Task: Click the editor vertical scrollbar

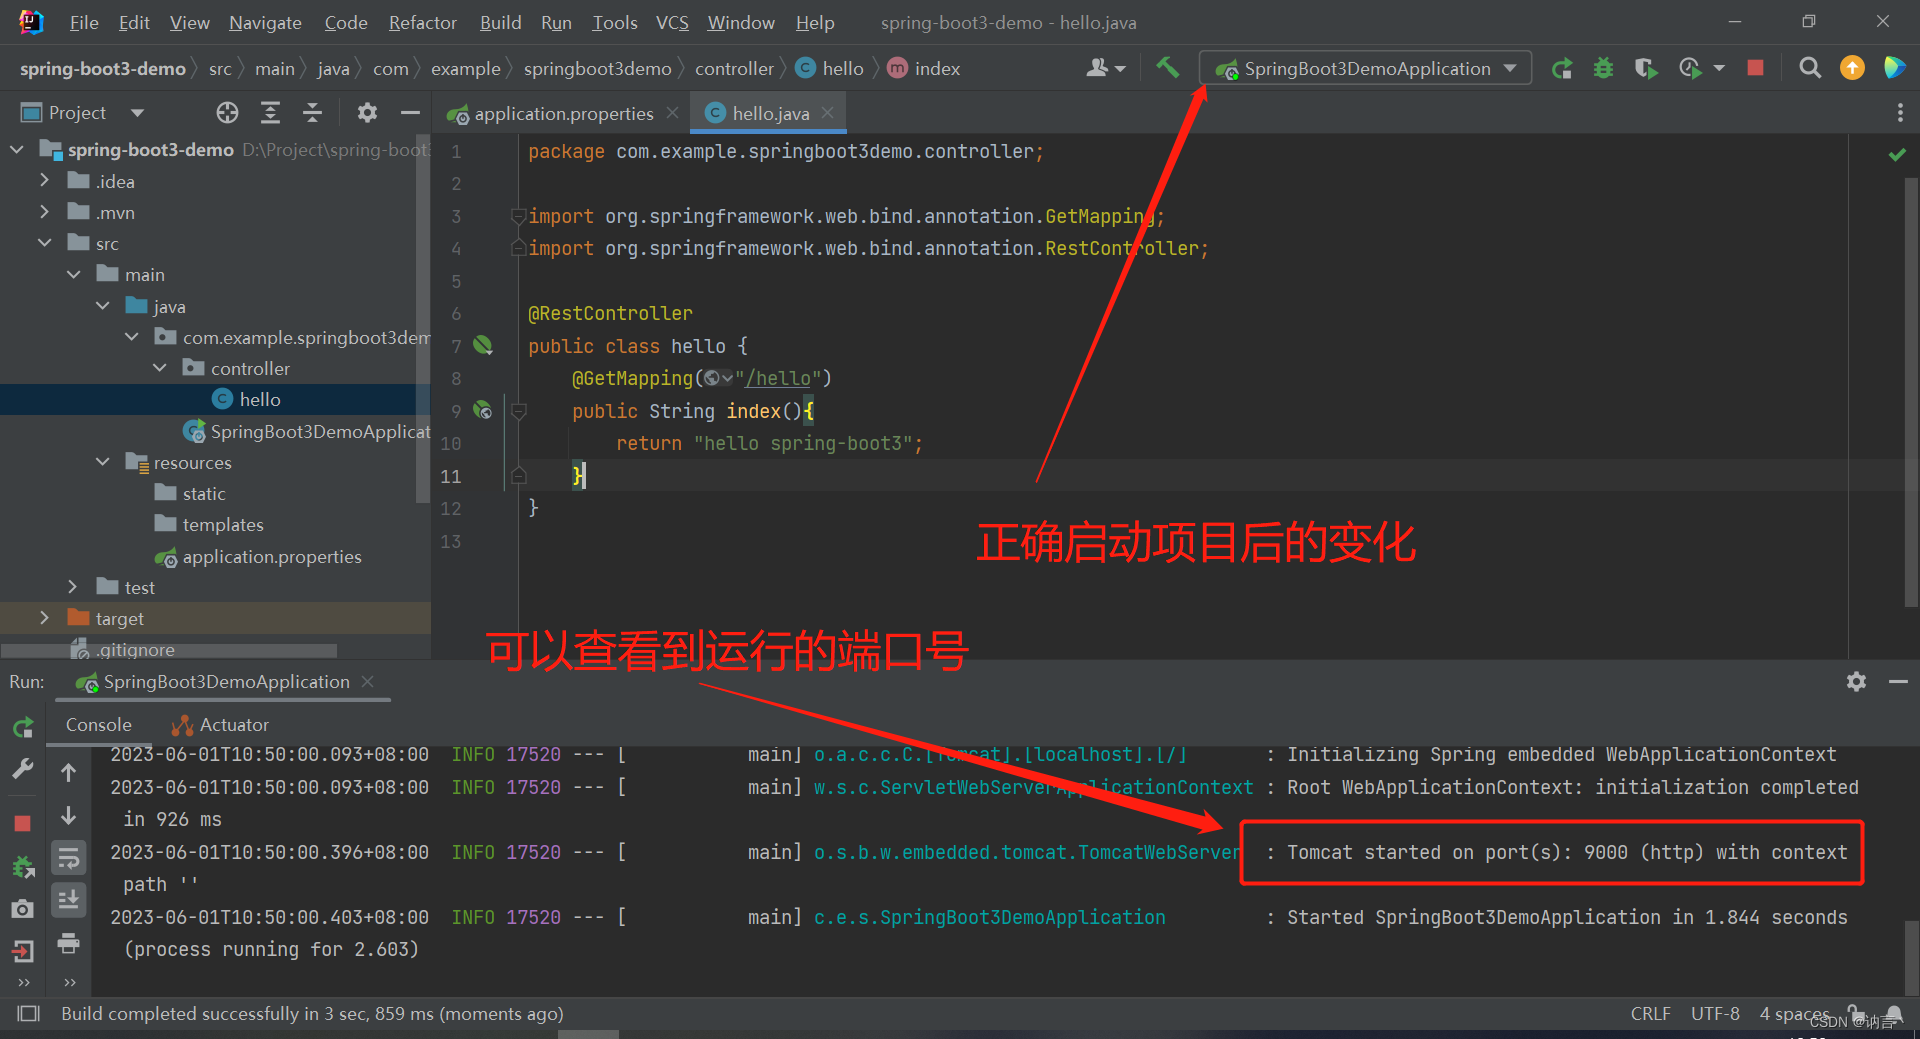Action: (x=1911, y=390)
